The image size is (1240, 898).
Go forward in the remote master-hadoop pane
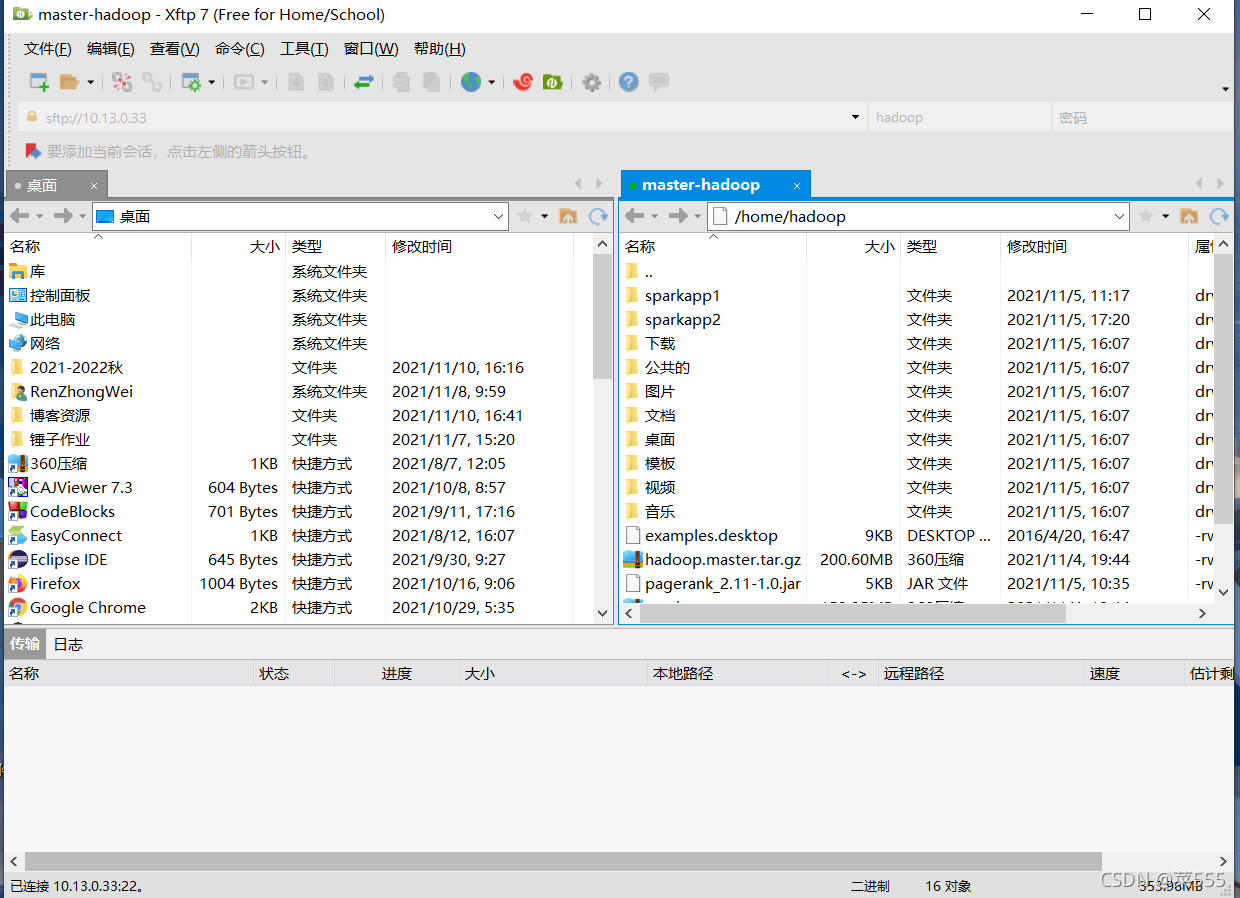click(x=678, y=216)
